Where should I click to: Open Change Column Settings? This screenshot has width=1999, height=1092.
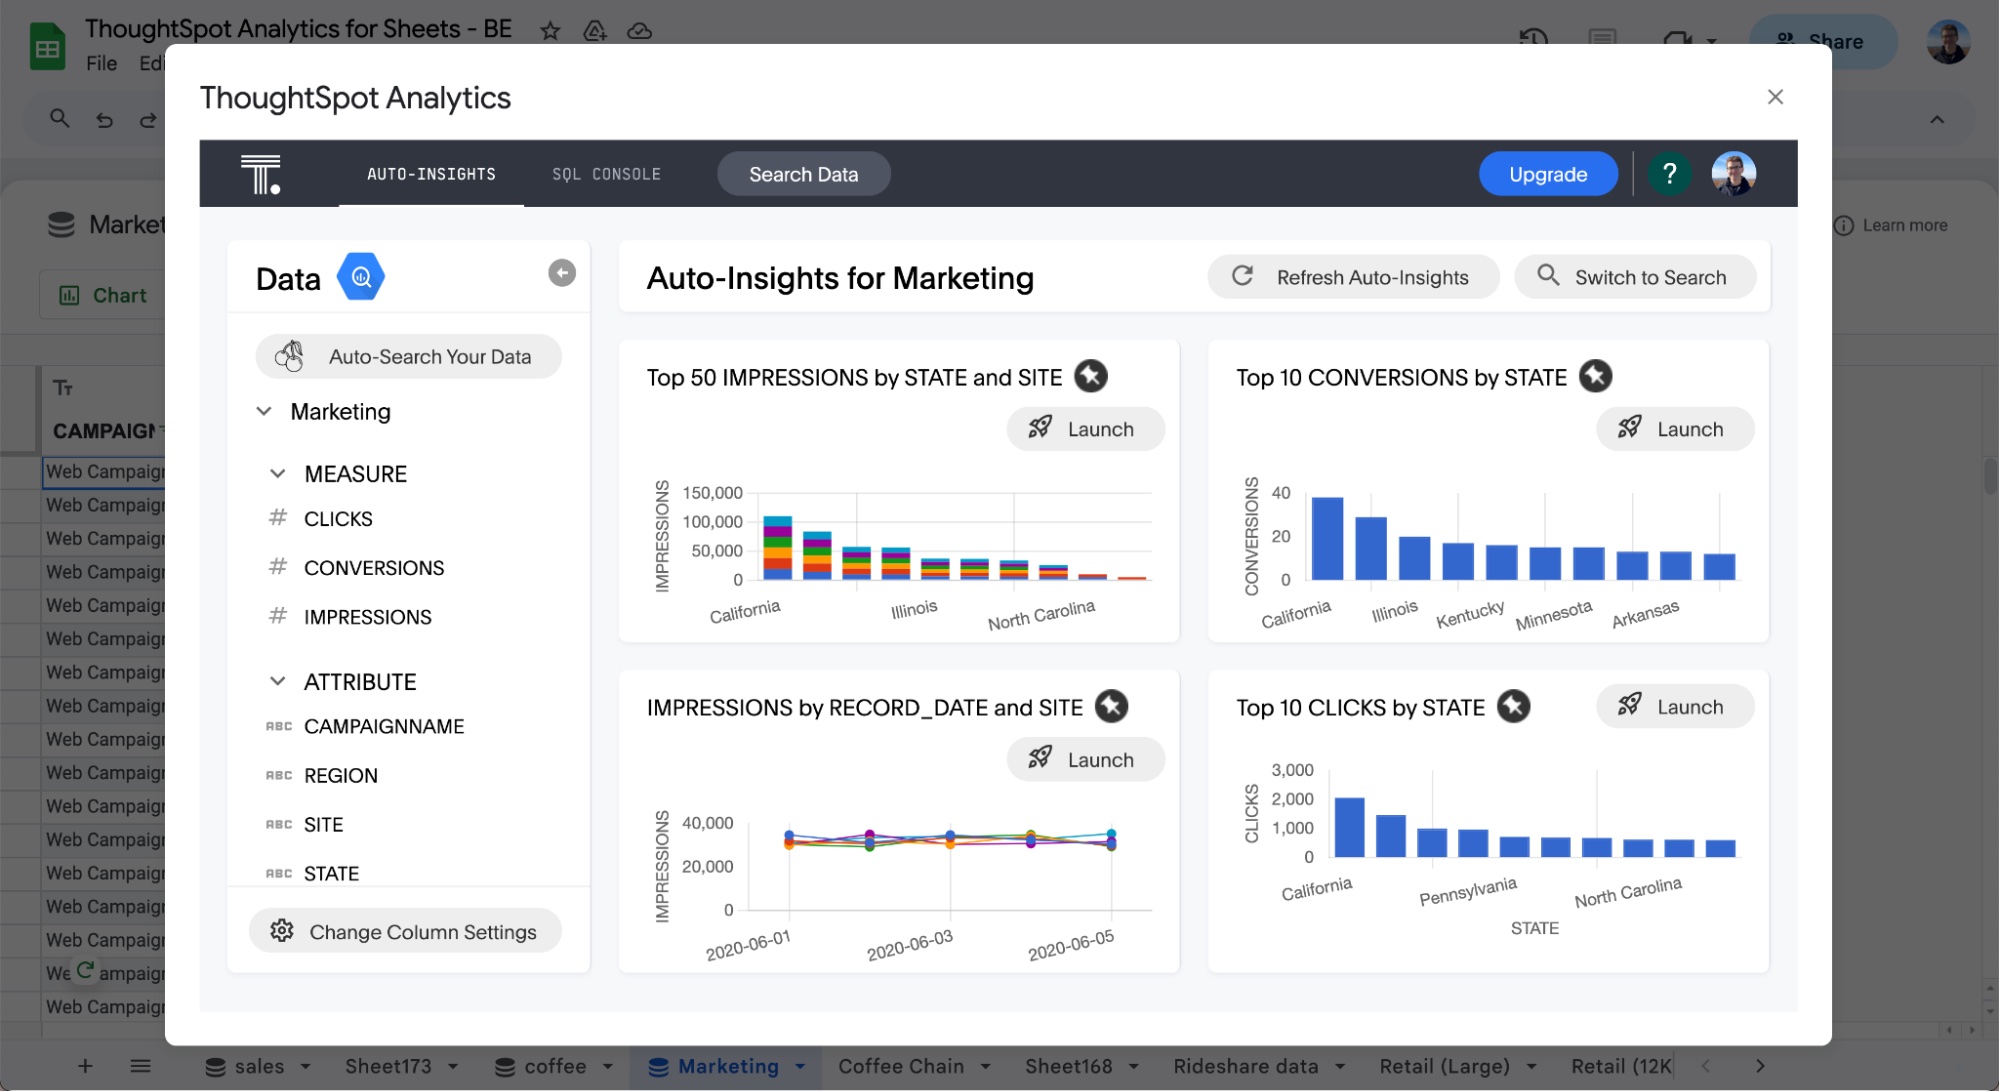(x=405, y=931)
